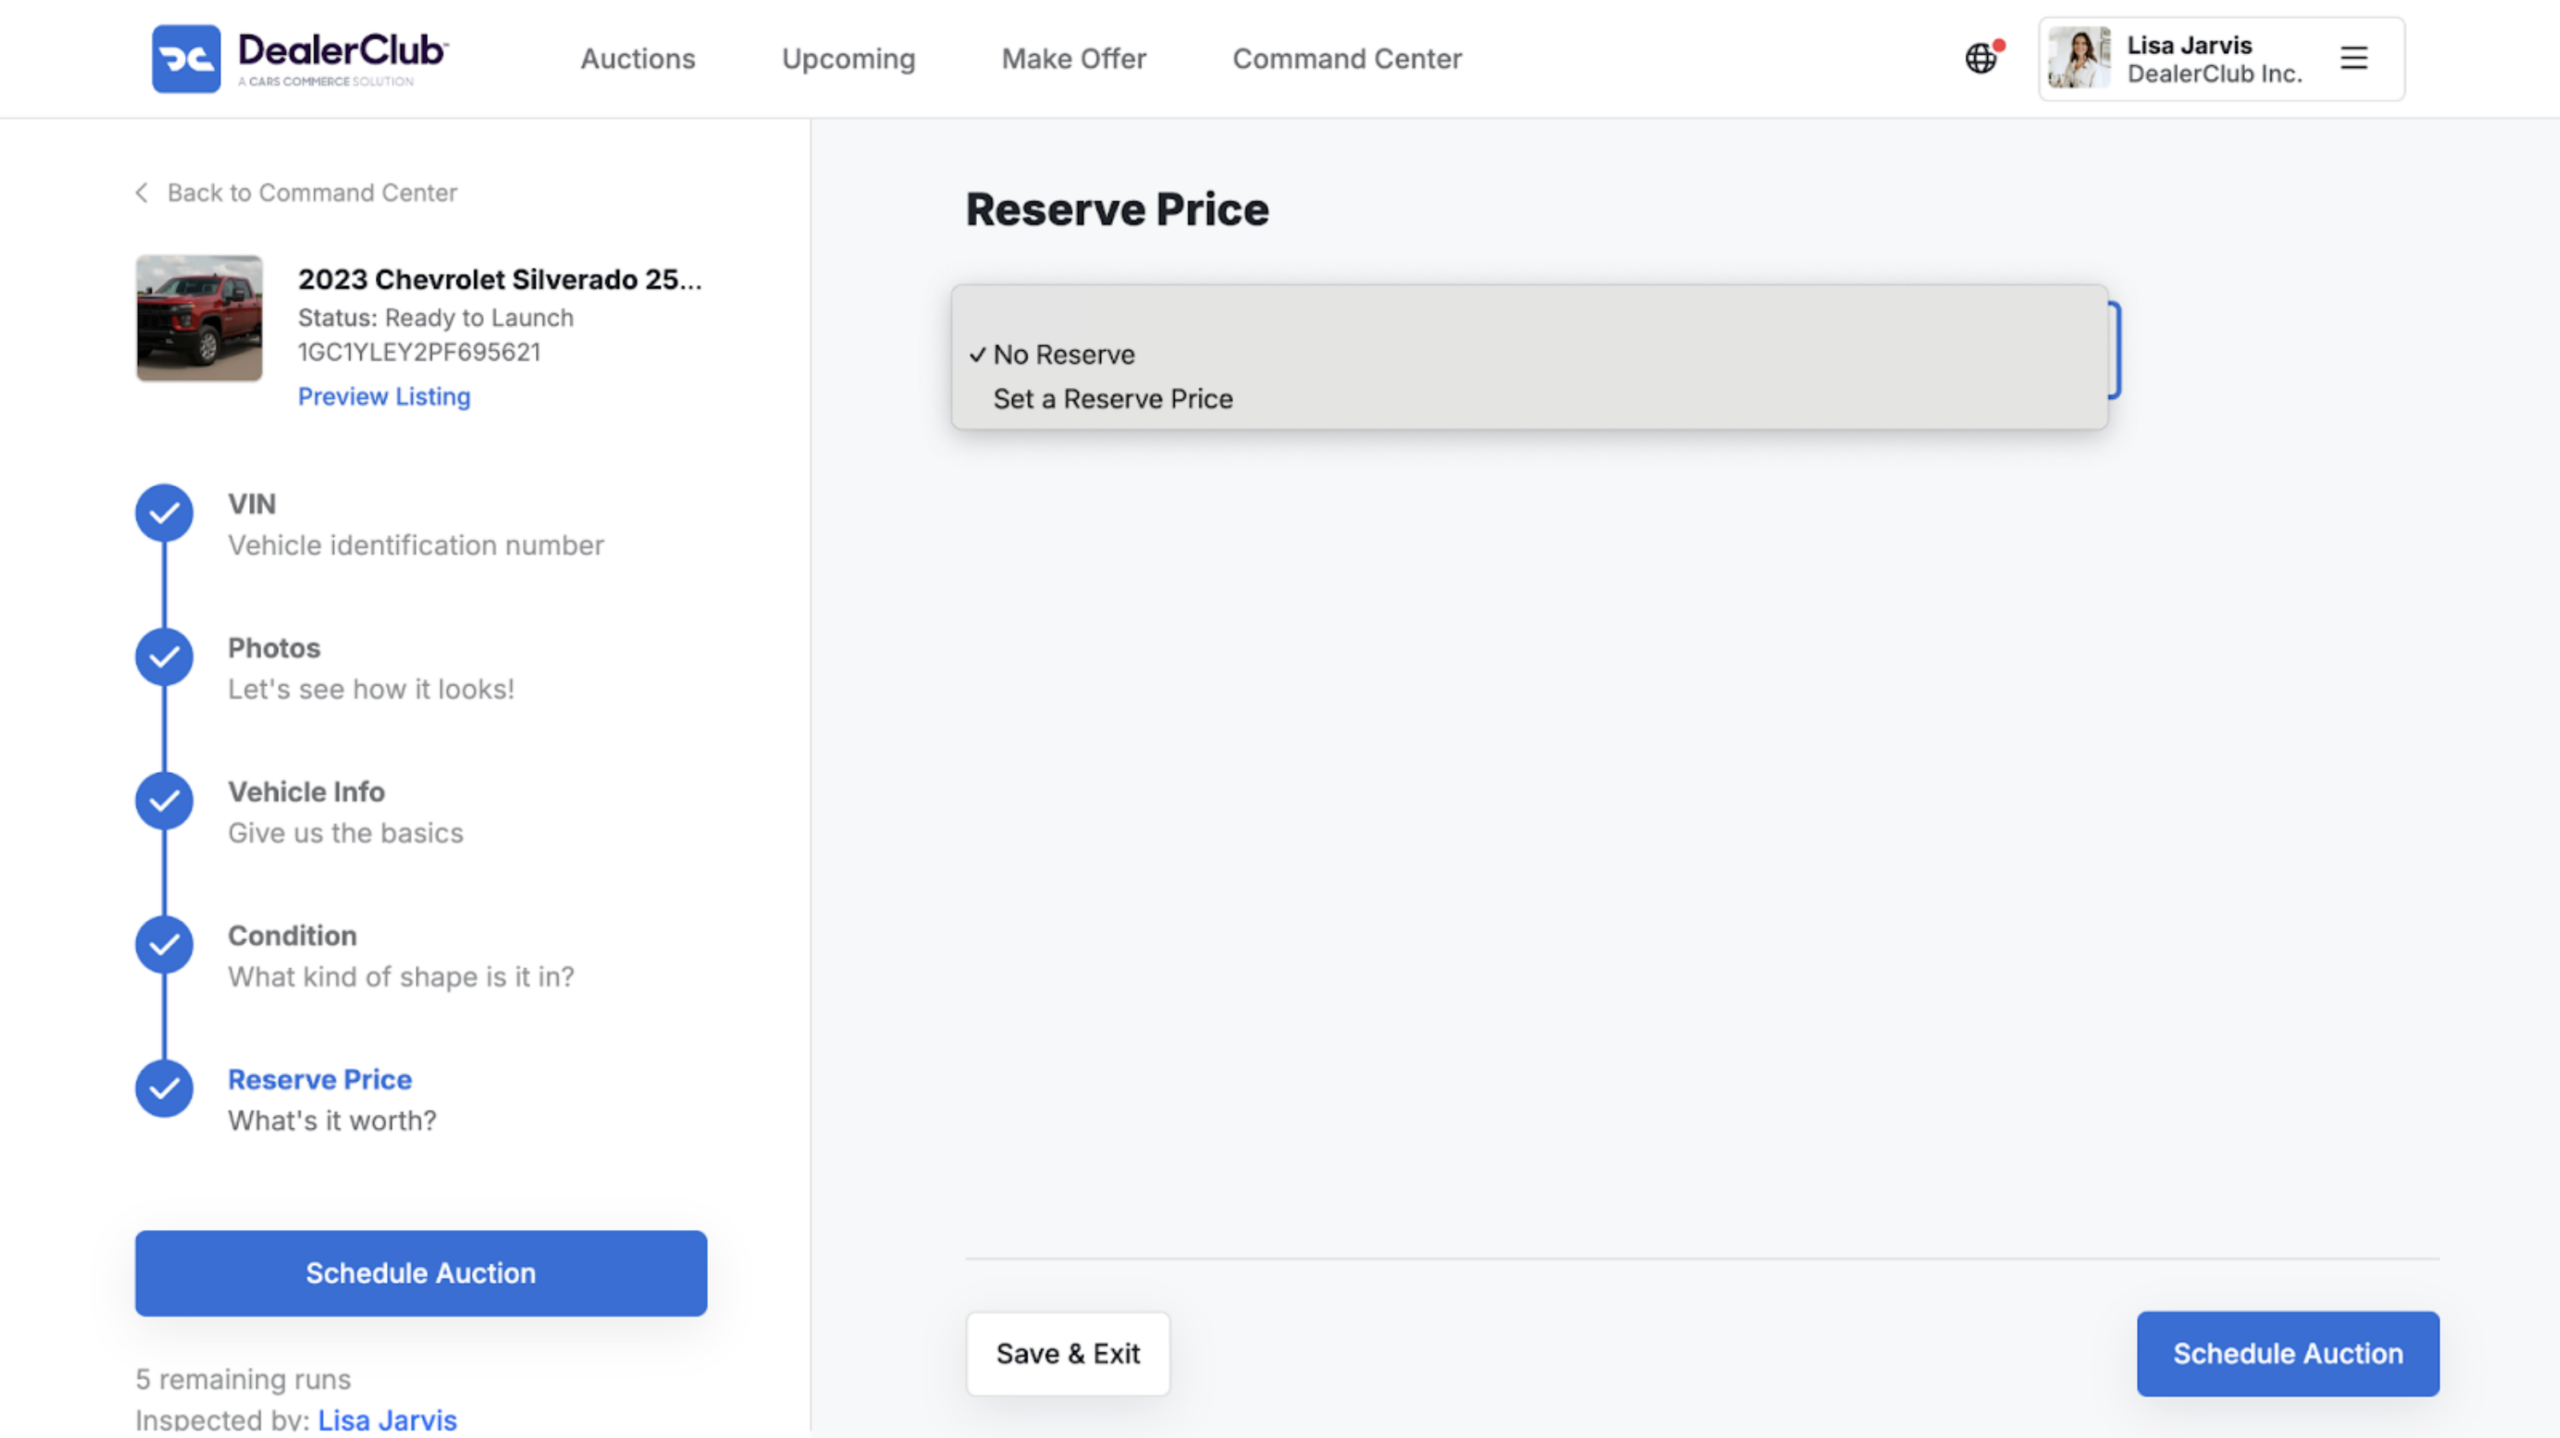The height and width of the screenshot is (1438, 2560).
Task: Click the Condition step checkmark circle
Action: click(164, 945)
